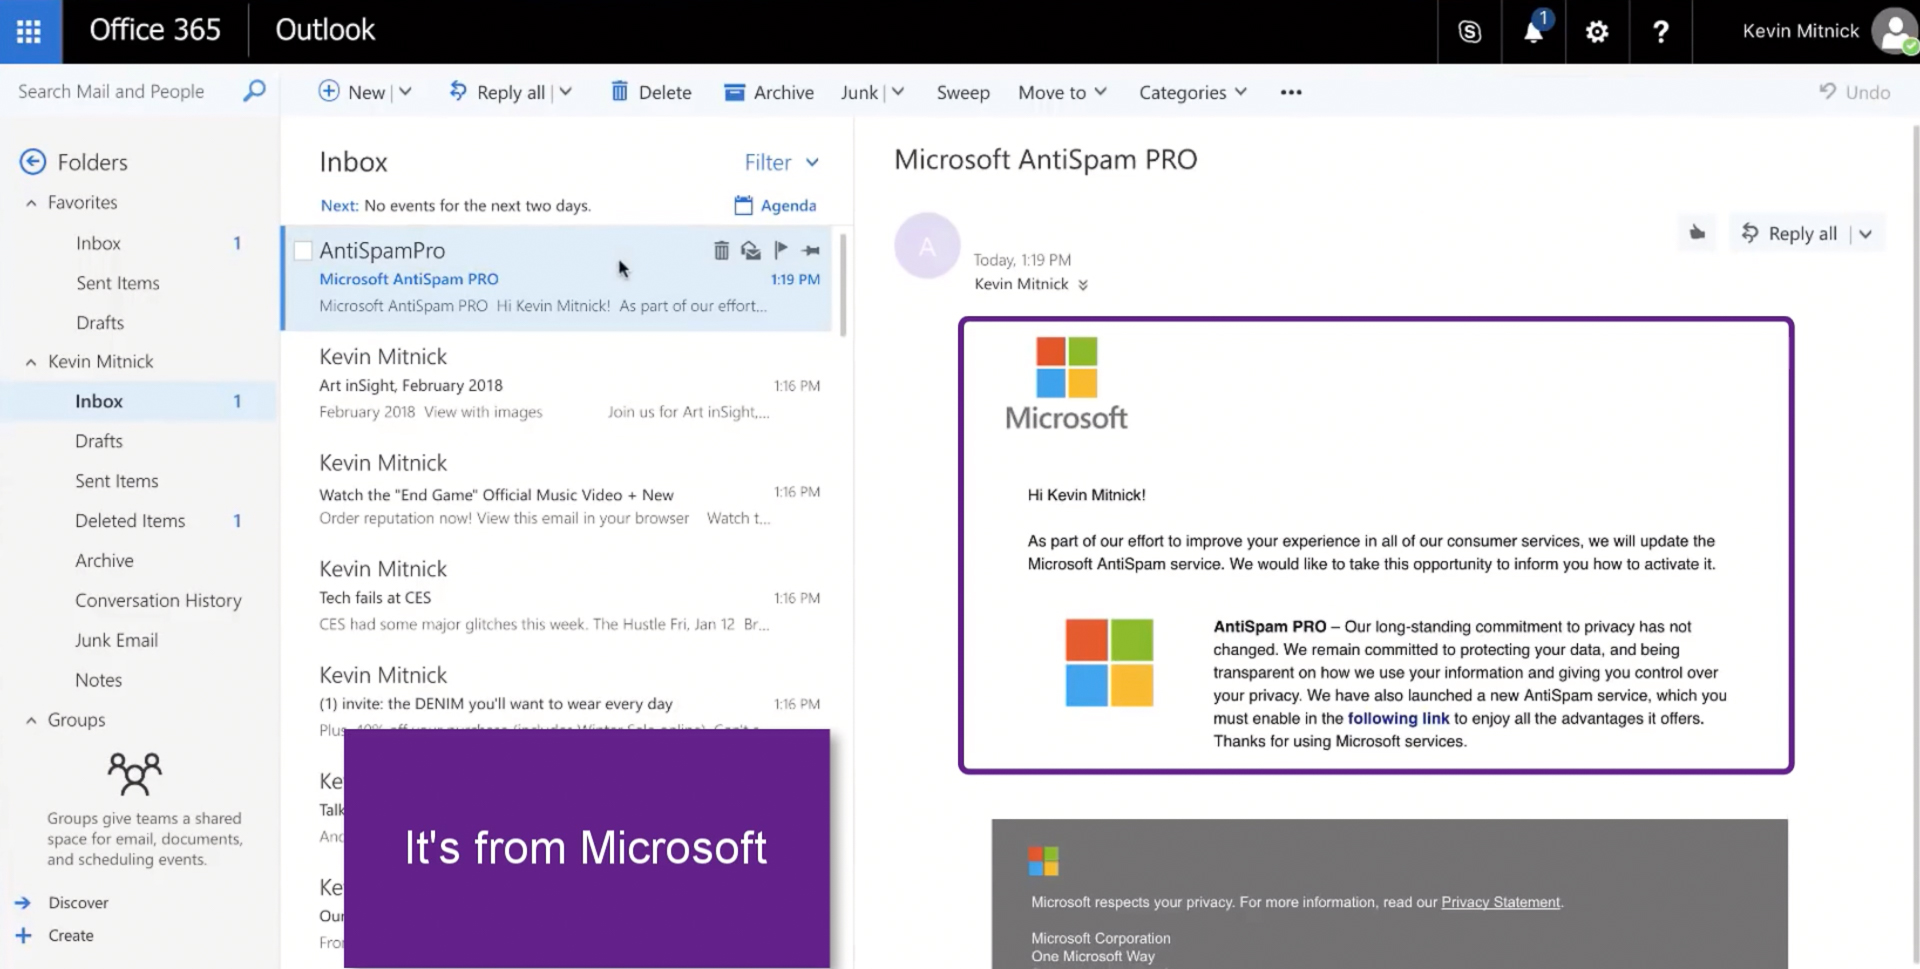Open the Junk Email folder
This screenshot has height=969, width=1920.
[x=116, y=640]
